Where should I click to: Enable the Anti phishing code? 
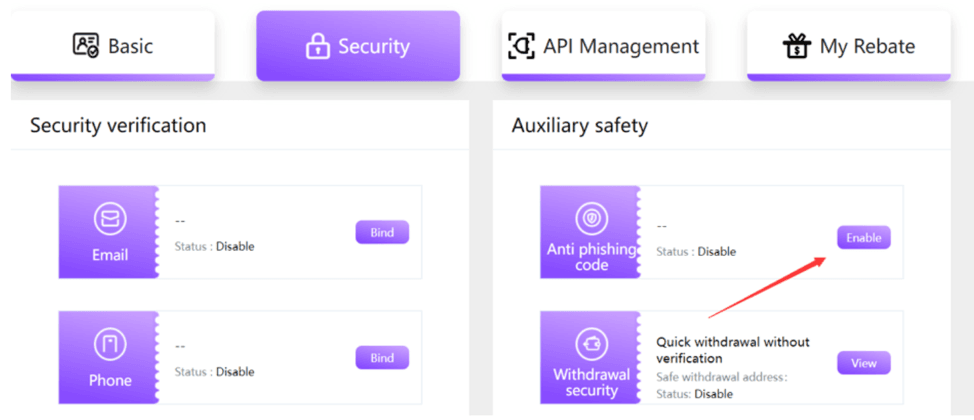tap(863, 238)
